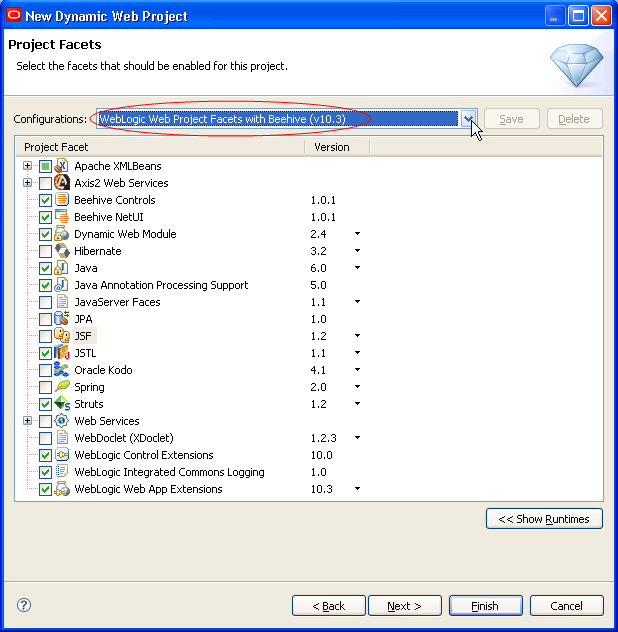Tick the JSF checkbox

pos(45,336)
